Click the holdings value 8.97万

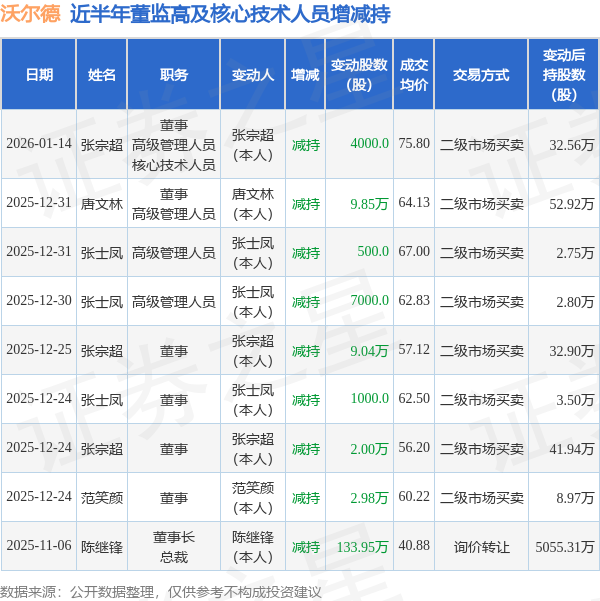pos(575,498)
